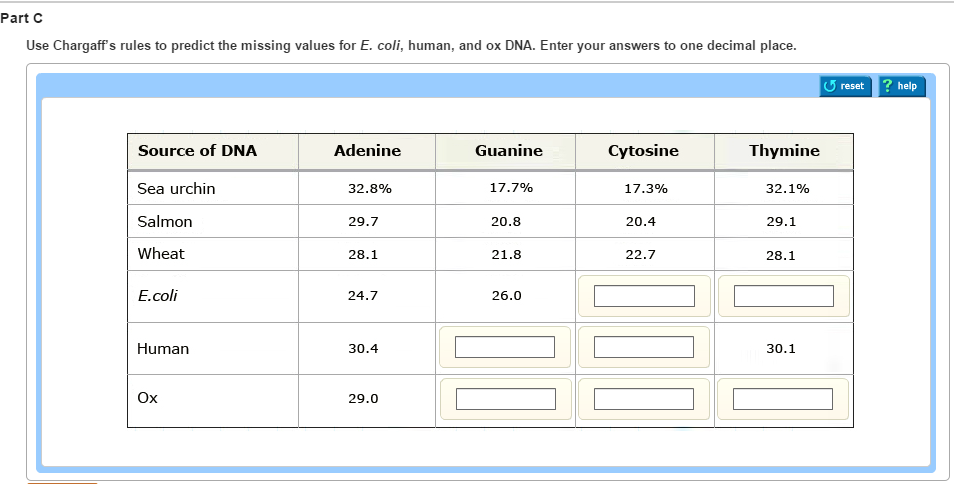Select the Adenine column header
The height and width of the screenshot is (484, 954).
367,151
